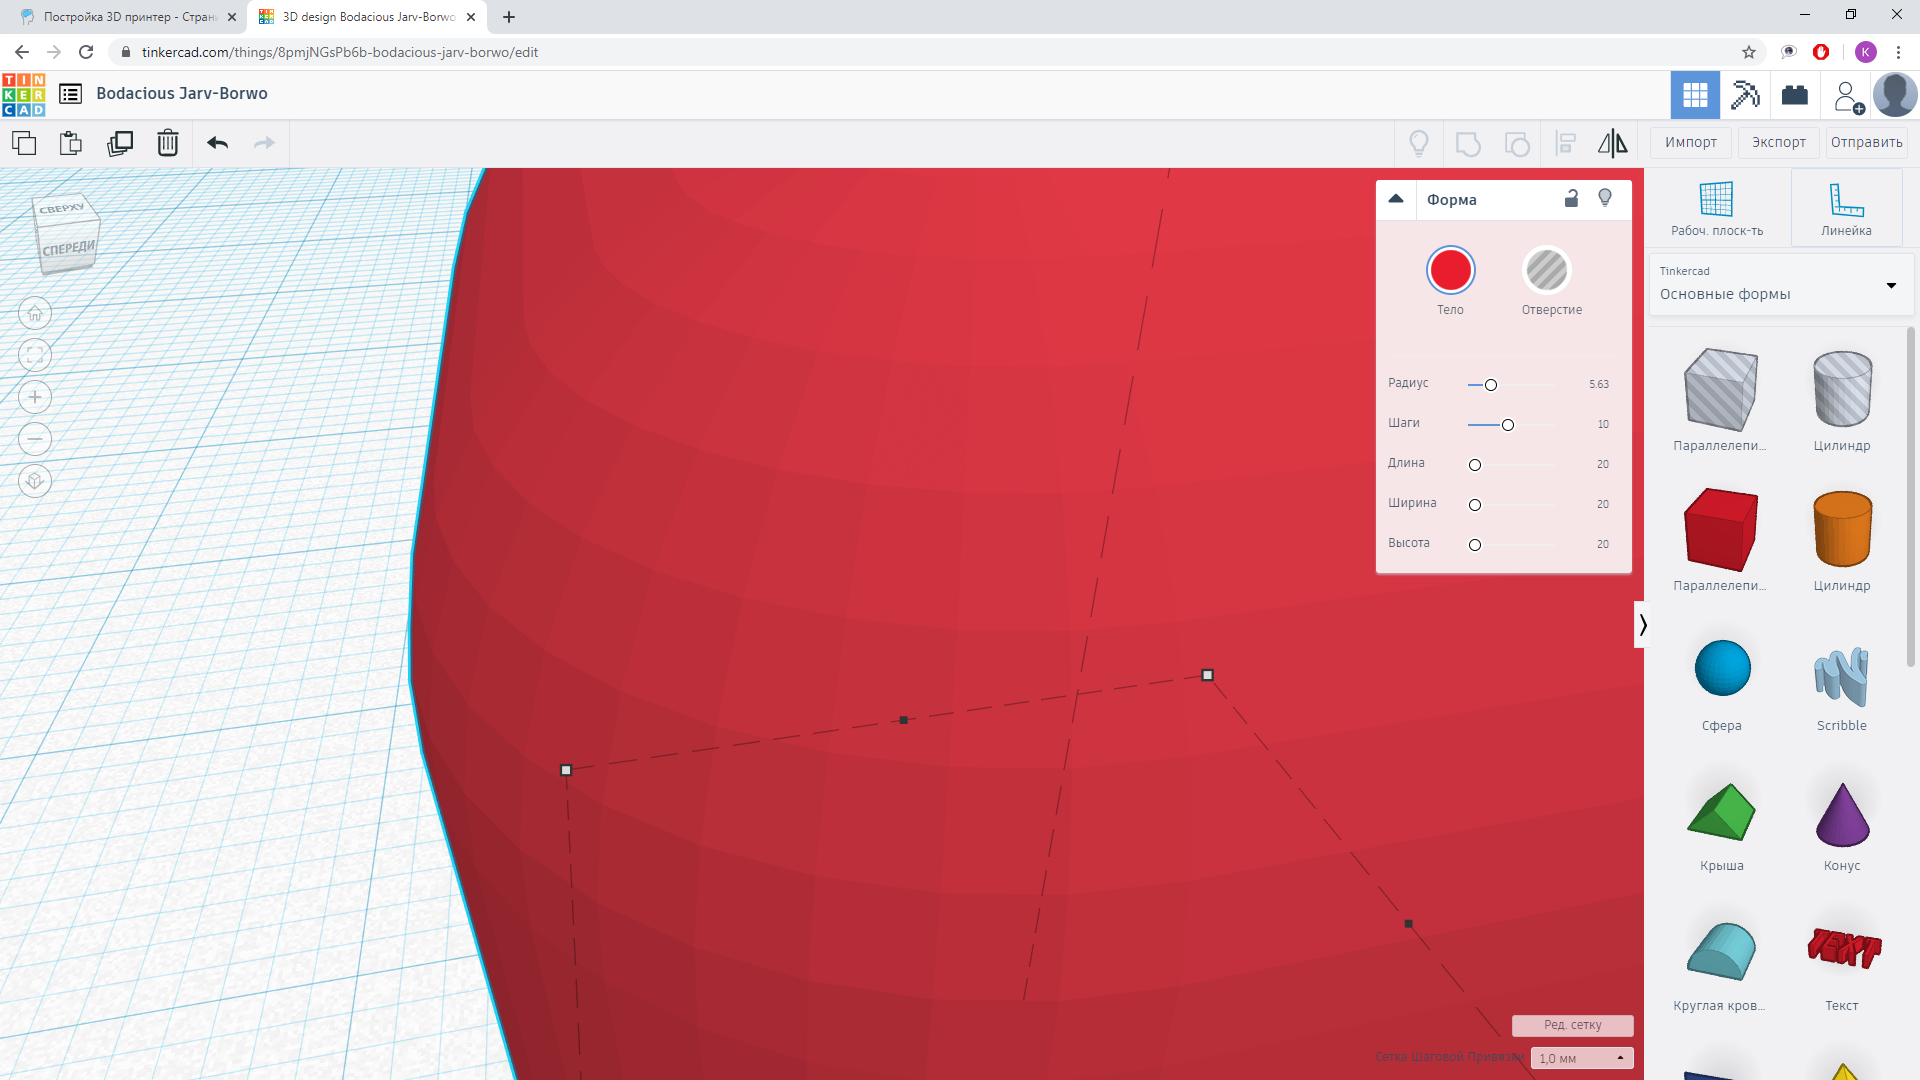Click the Ред. сетку button

pyautogui.click(x=1572, y=1025)
